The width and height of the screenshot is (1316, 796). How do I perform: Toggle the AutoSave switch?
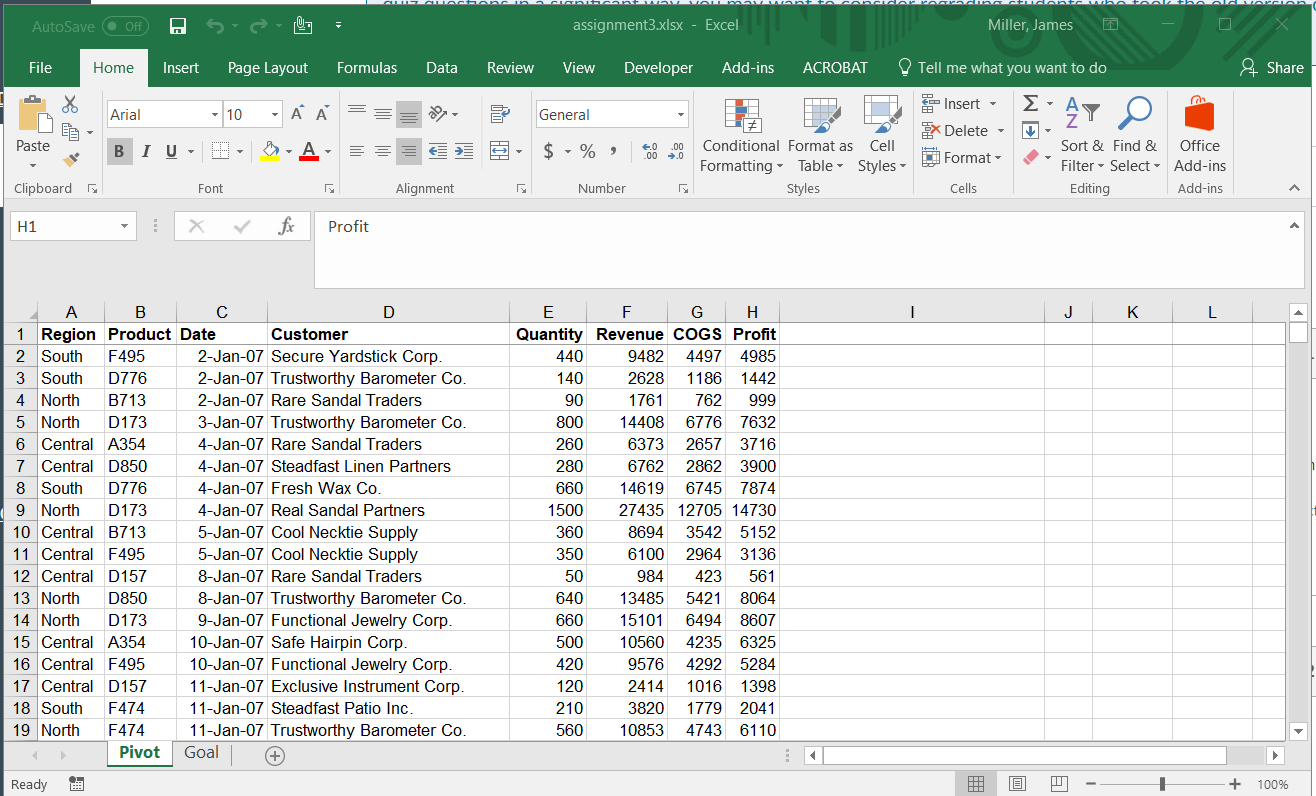tap(125, 26)
